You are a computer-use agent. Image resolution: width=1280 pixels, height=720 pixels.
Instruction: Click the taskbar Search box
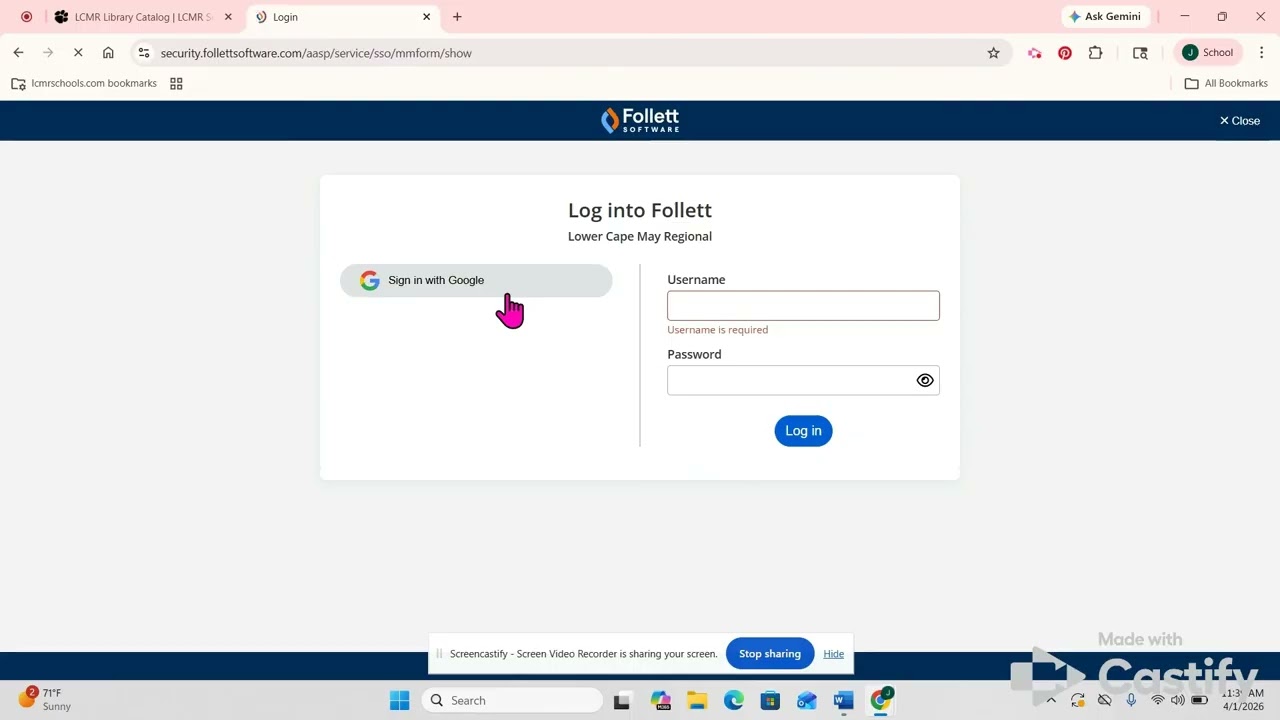click(x=512, y=700)
